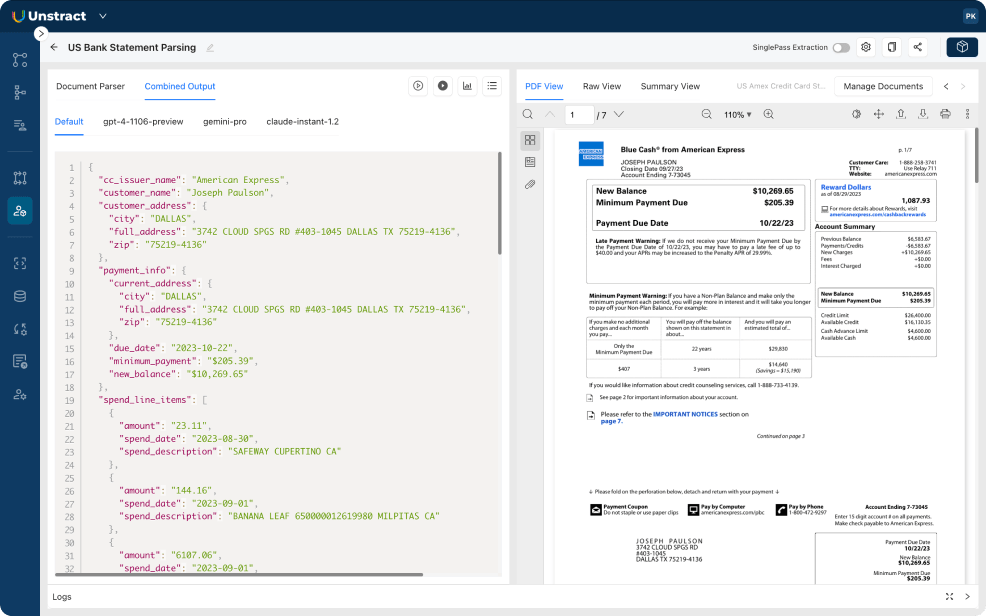Open the 110% zoom level dropdown

pos(736,115)
